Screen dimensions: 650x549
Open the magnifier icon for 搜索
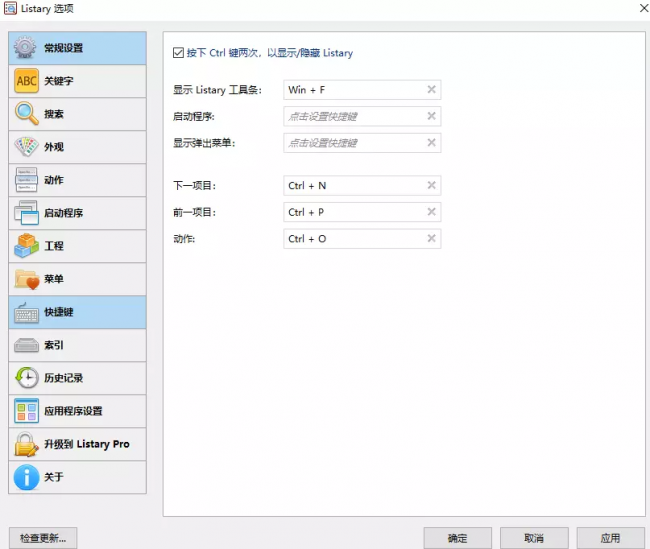pyautogui.click(x=27, y=113)
